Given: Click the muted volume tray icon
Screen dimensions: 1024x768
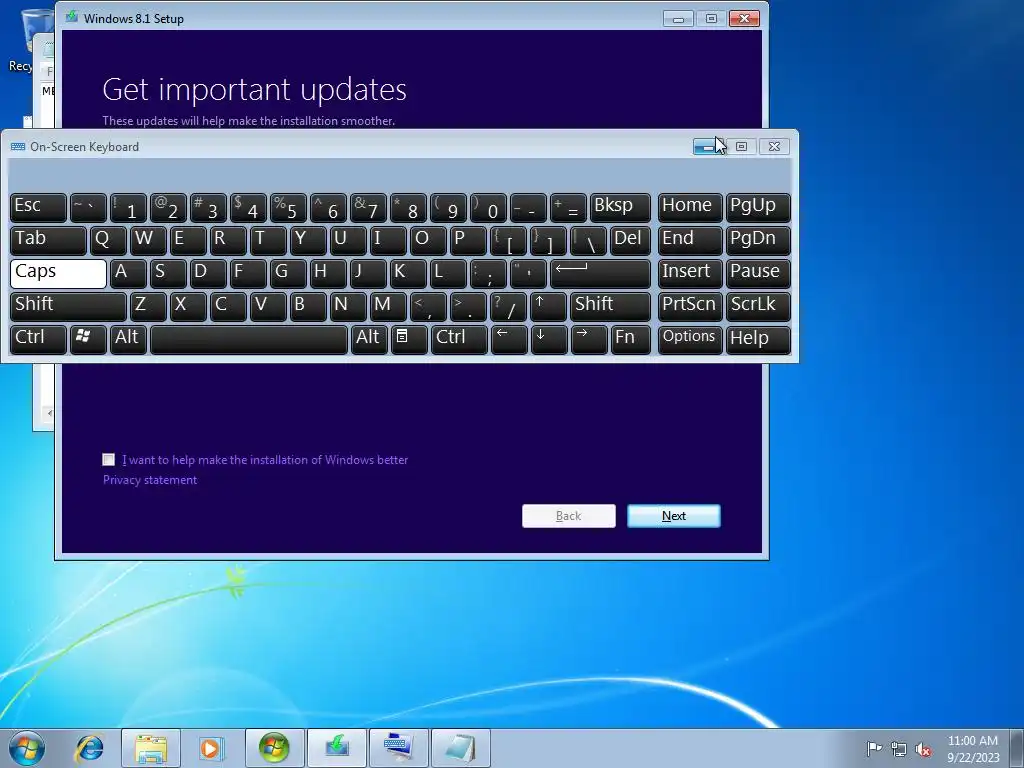Looking at the screenshot, I should click(923, 748).
